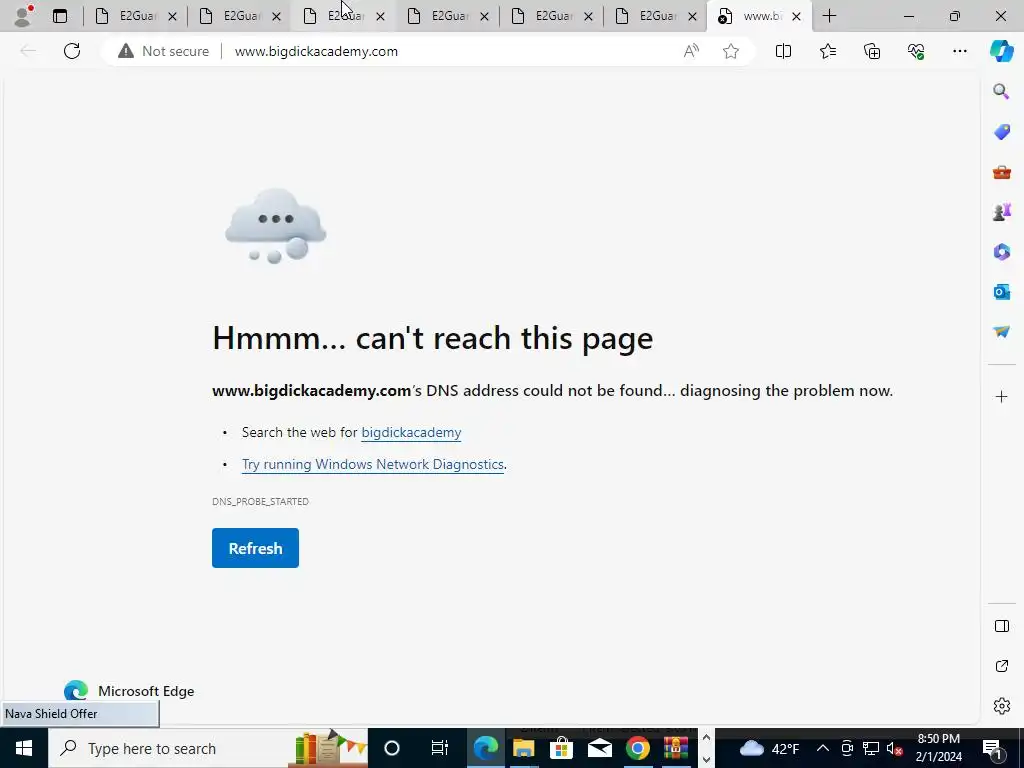Toggle the sidebar panel layout icon

(1001, 626)
